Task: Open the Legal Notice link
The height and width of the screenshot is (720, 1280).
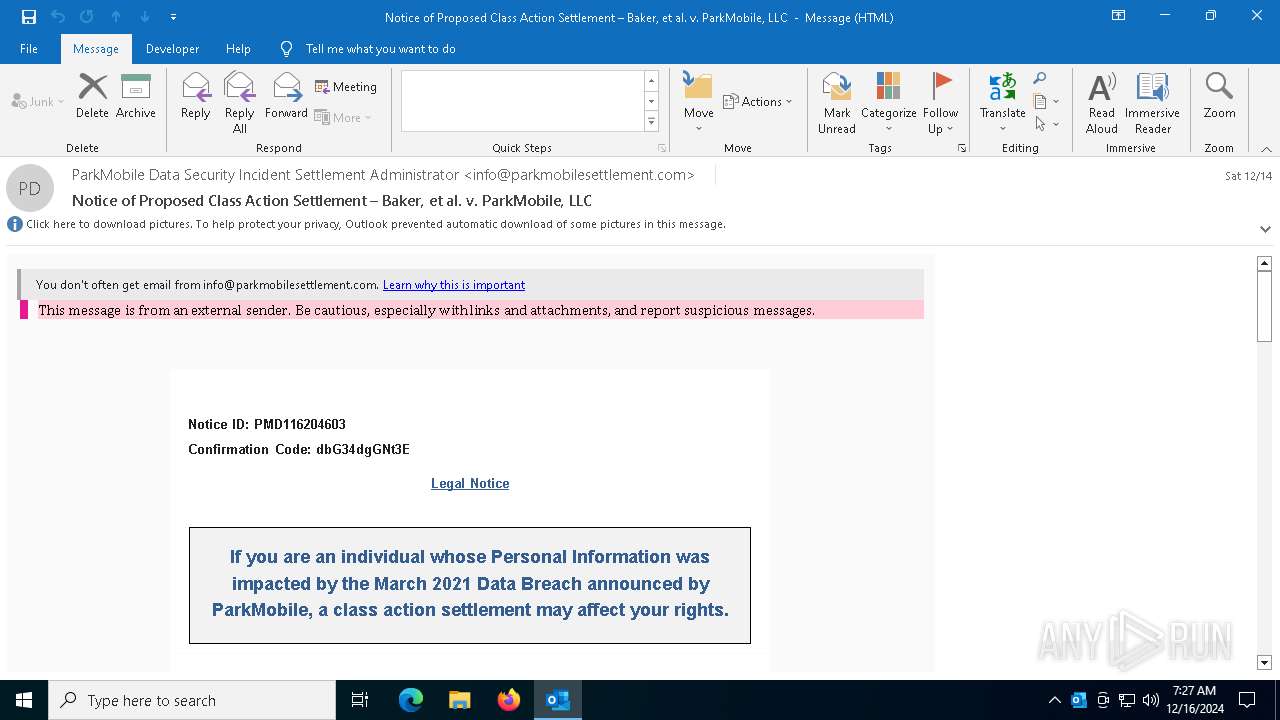Action: tap(470, 483)
